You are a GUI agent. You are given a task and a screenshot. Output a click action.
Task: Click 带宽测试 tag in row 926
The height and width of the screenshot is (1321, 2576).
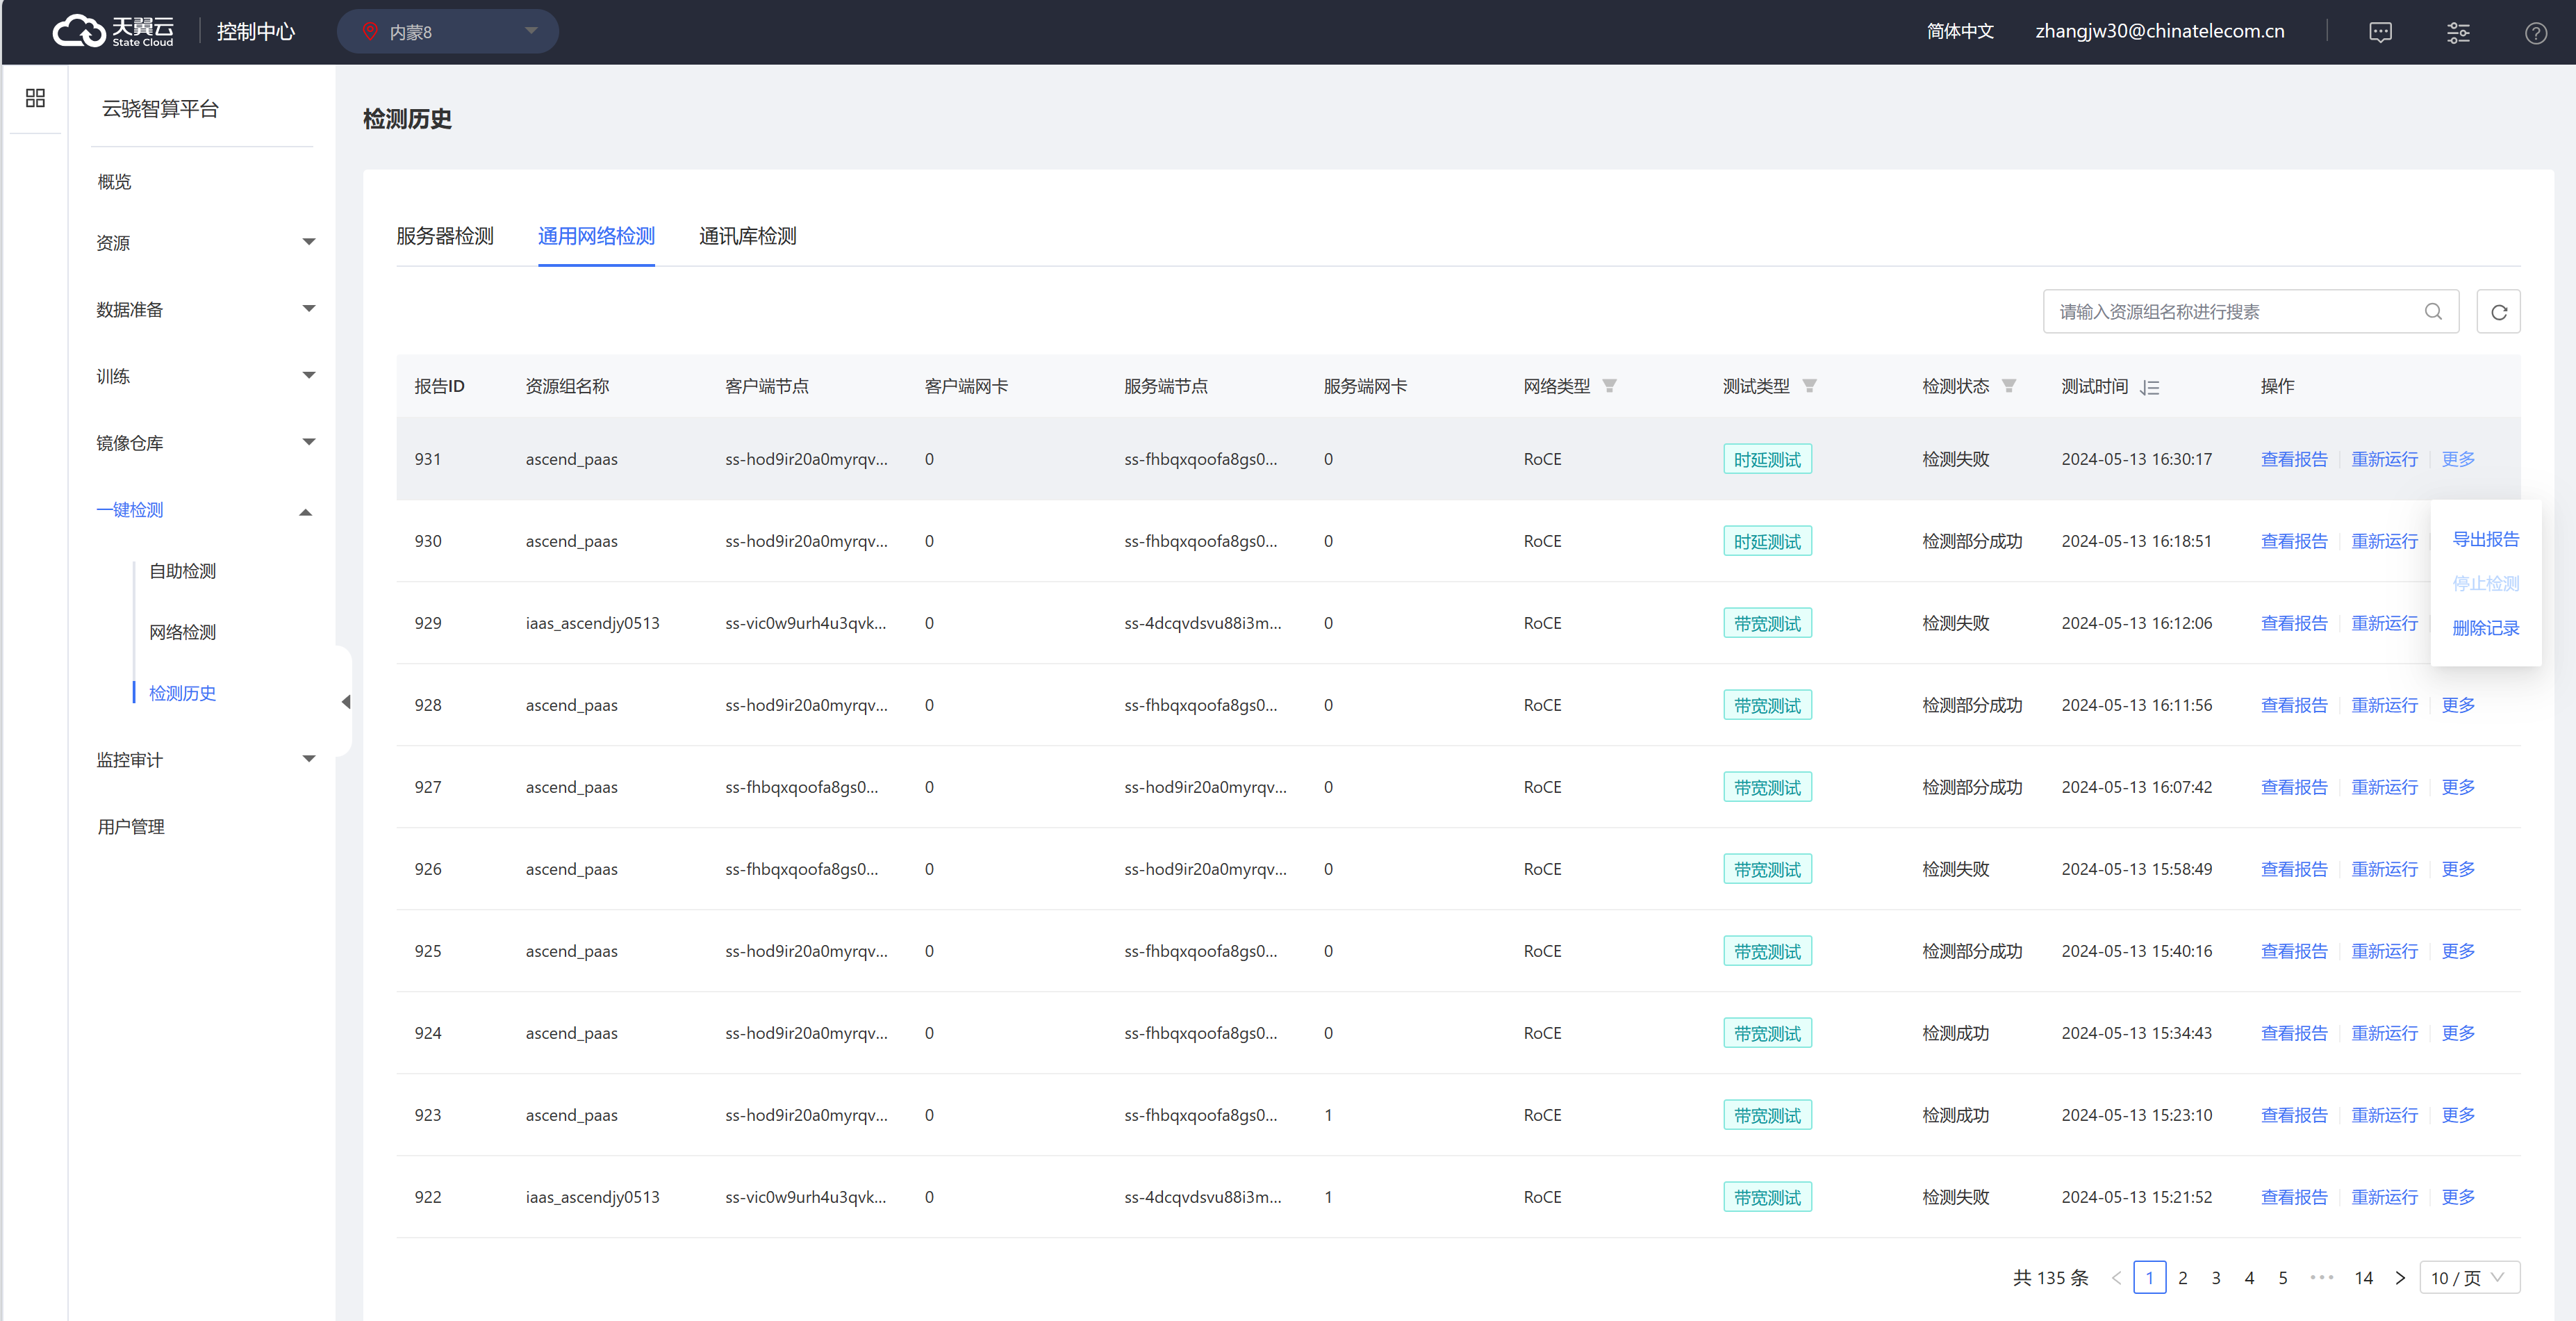(1767, 869)
